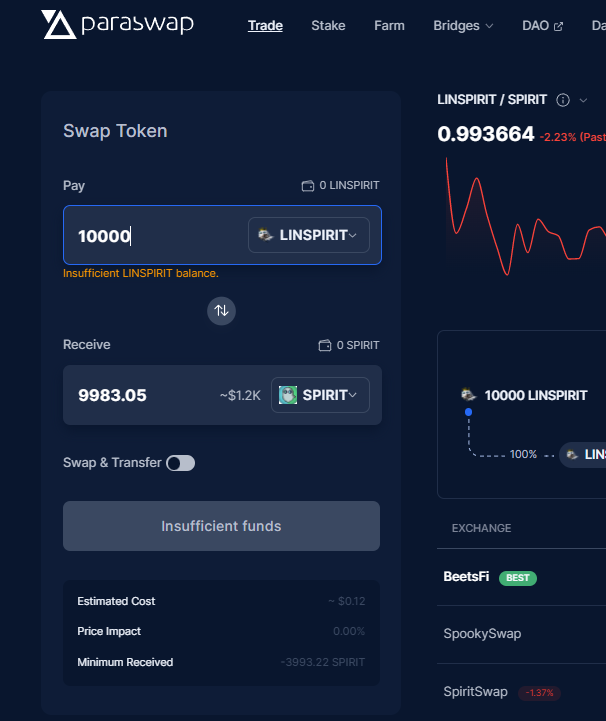Click the 0.993664 price value
Viewport: 606px width, 721px height.
click(x=486, y=134)
